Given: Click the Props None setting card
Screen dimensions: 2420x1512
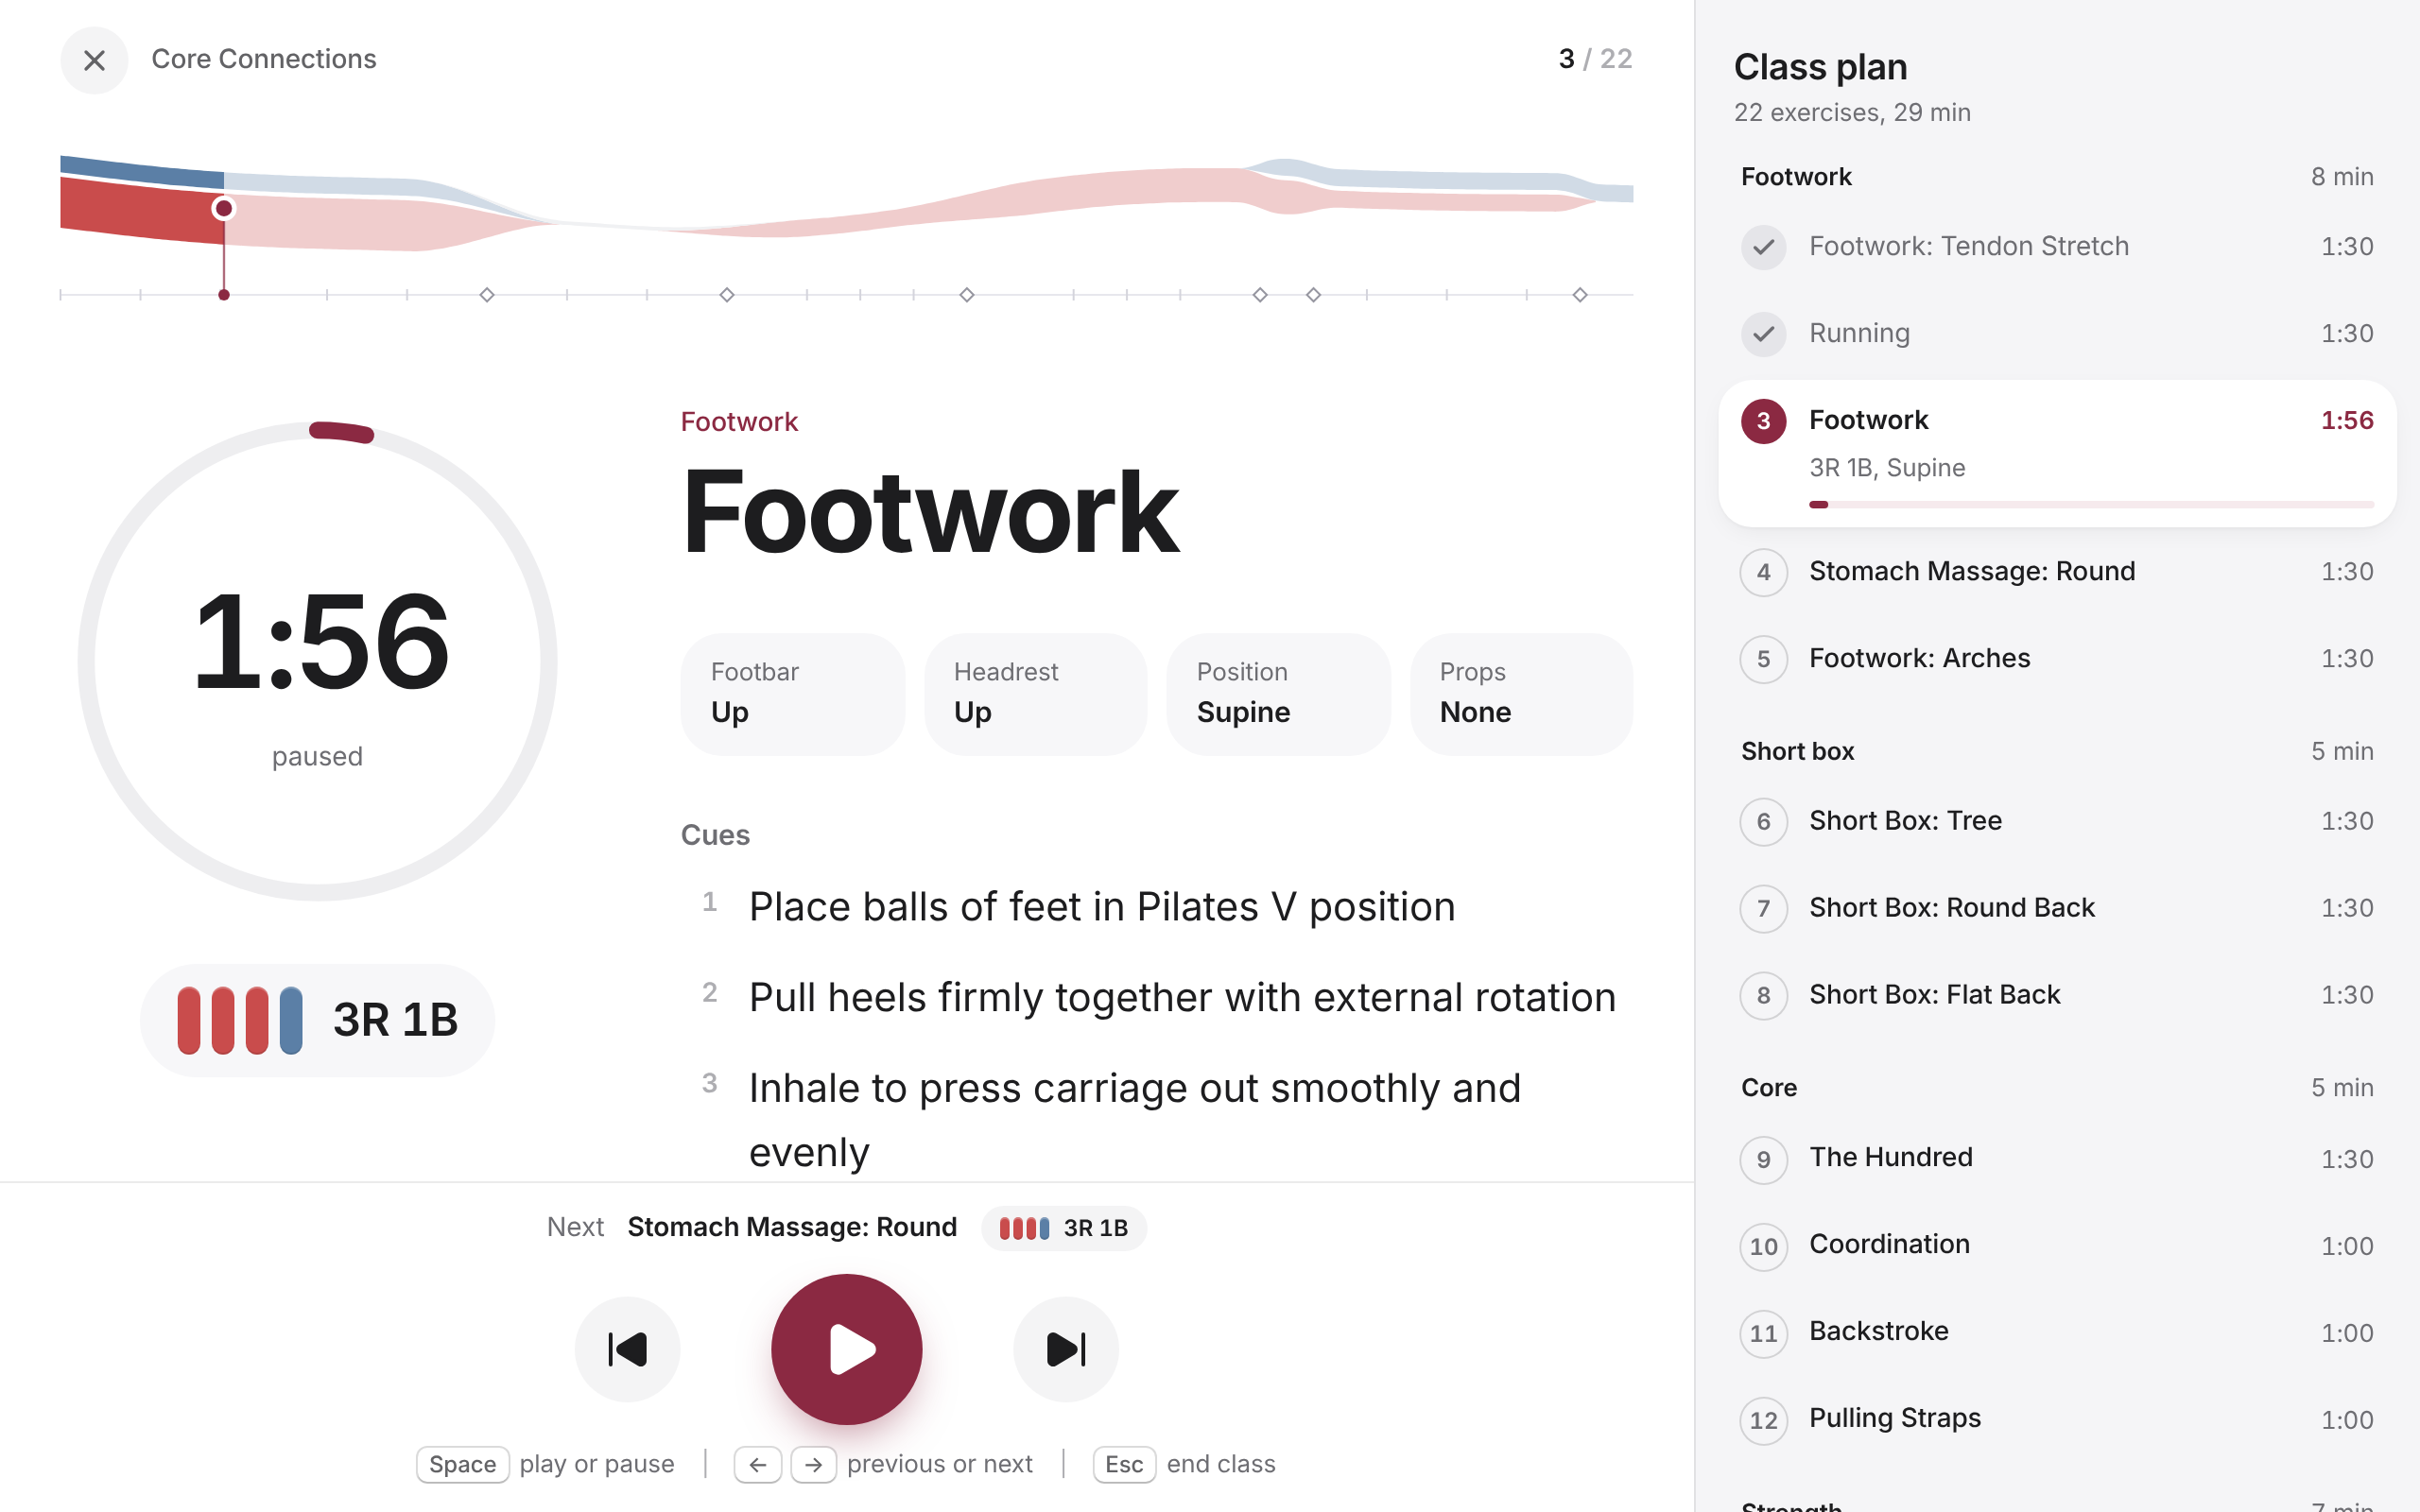Looking at the screenshot, I should (x=1521, y=694).
